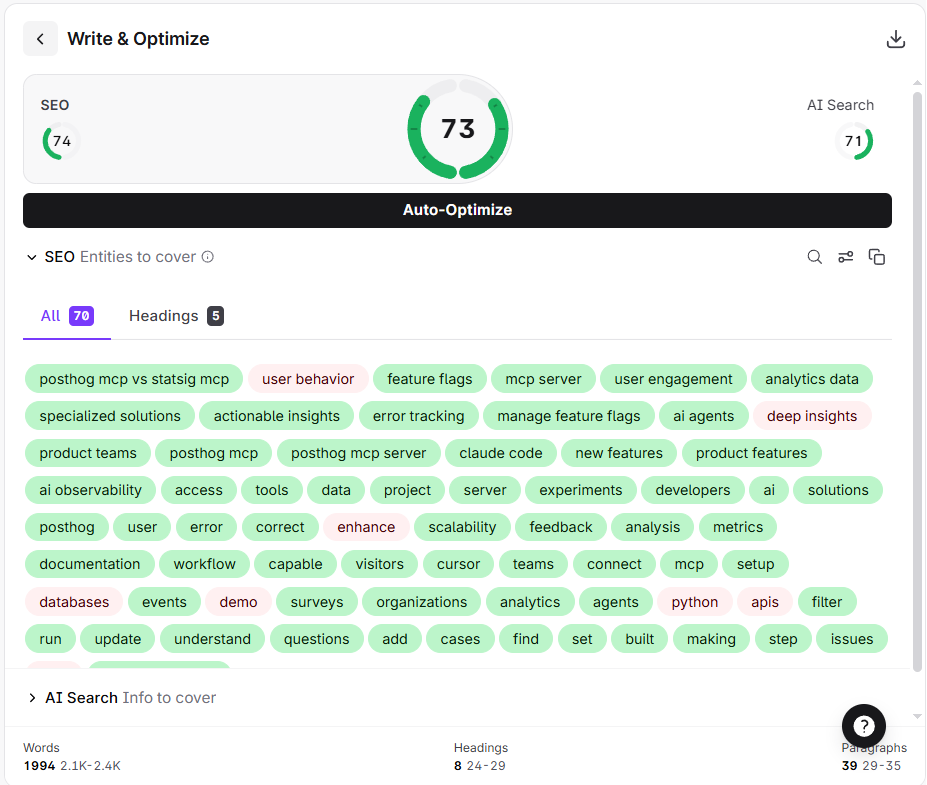Open the help question mark bubble
Image resolution: width=927 pixels, height=785 pixels.
(x=864, y=725)
